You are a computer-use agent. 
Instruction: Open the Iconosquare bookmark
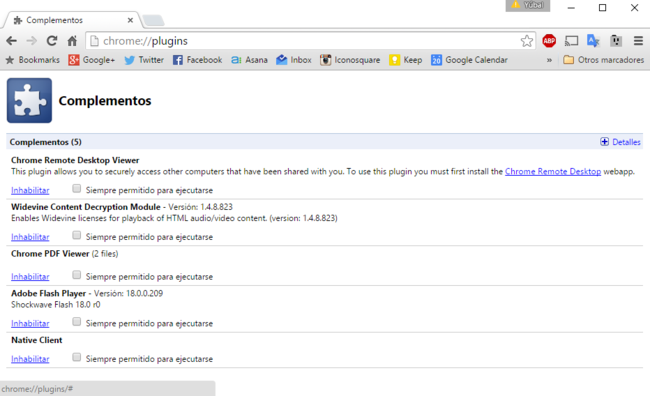tap(350, 60)
